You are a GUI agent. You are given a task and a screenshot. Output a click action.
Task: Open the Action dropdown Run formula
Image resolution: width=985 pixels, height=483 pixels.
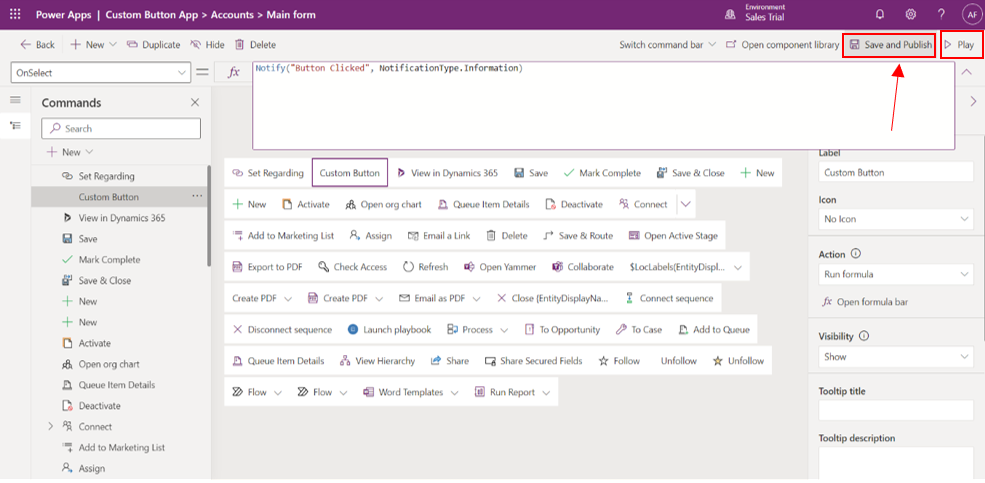pos(896,274)
